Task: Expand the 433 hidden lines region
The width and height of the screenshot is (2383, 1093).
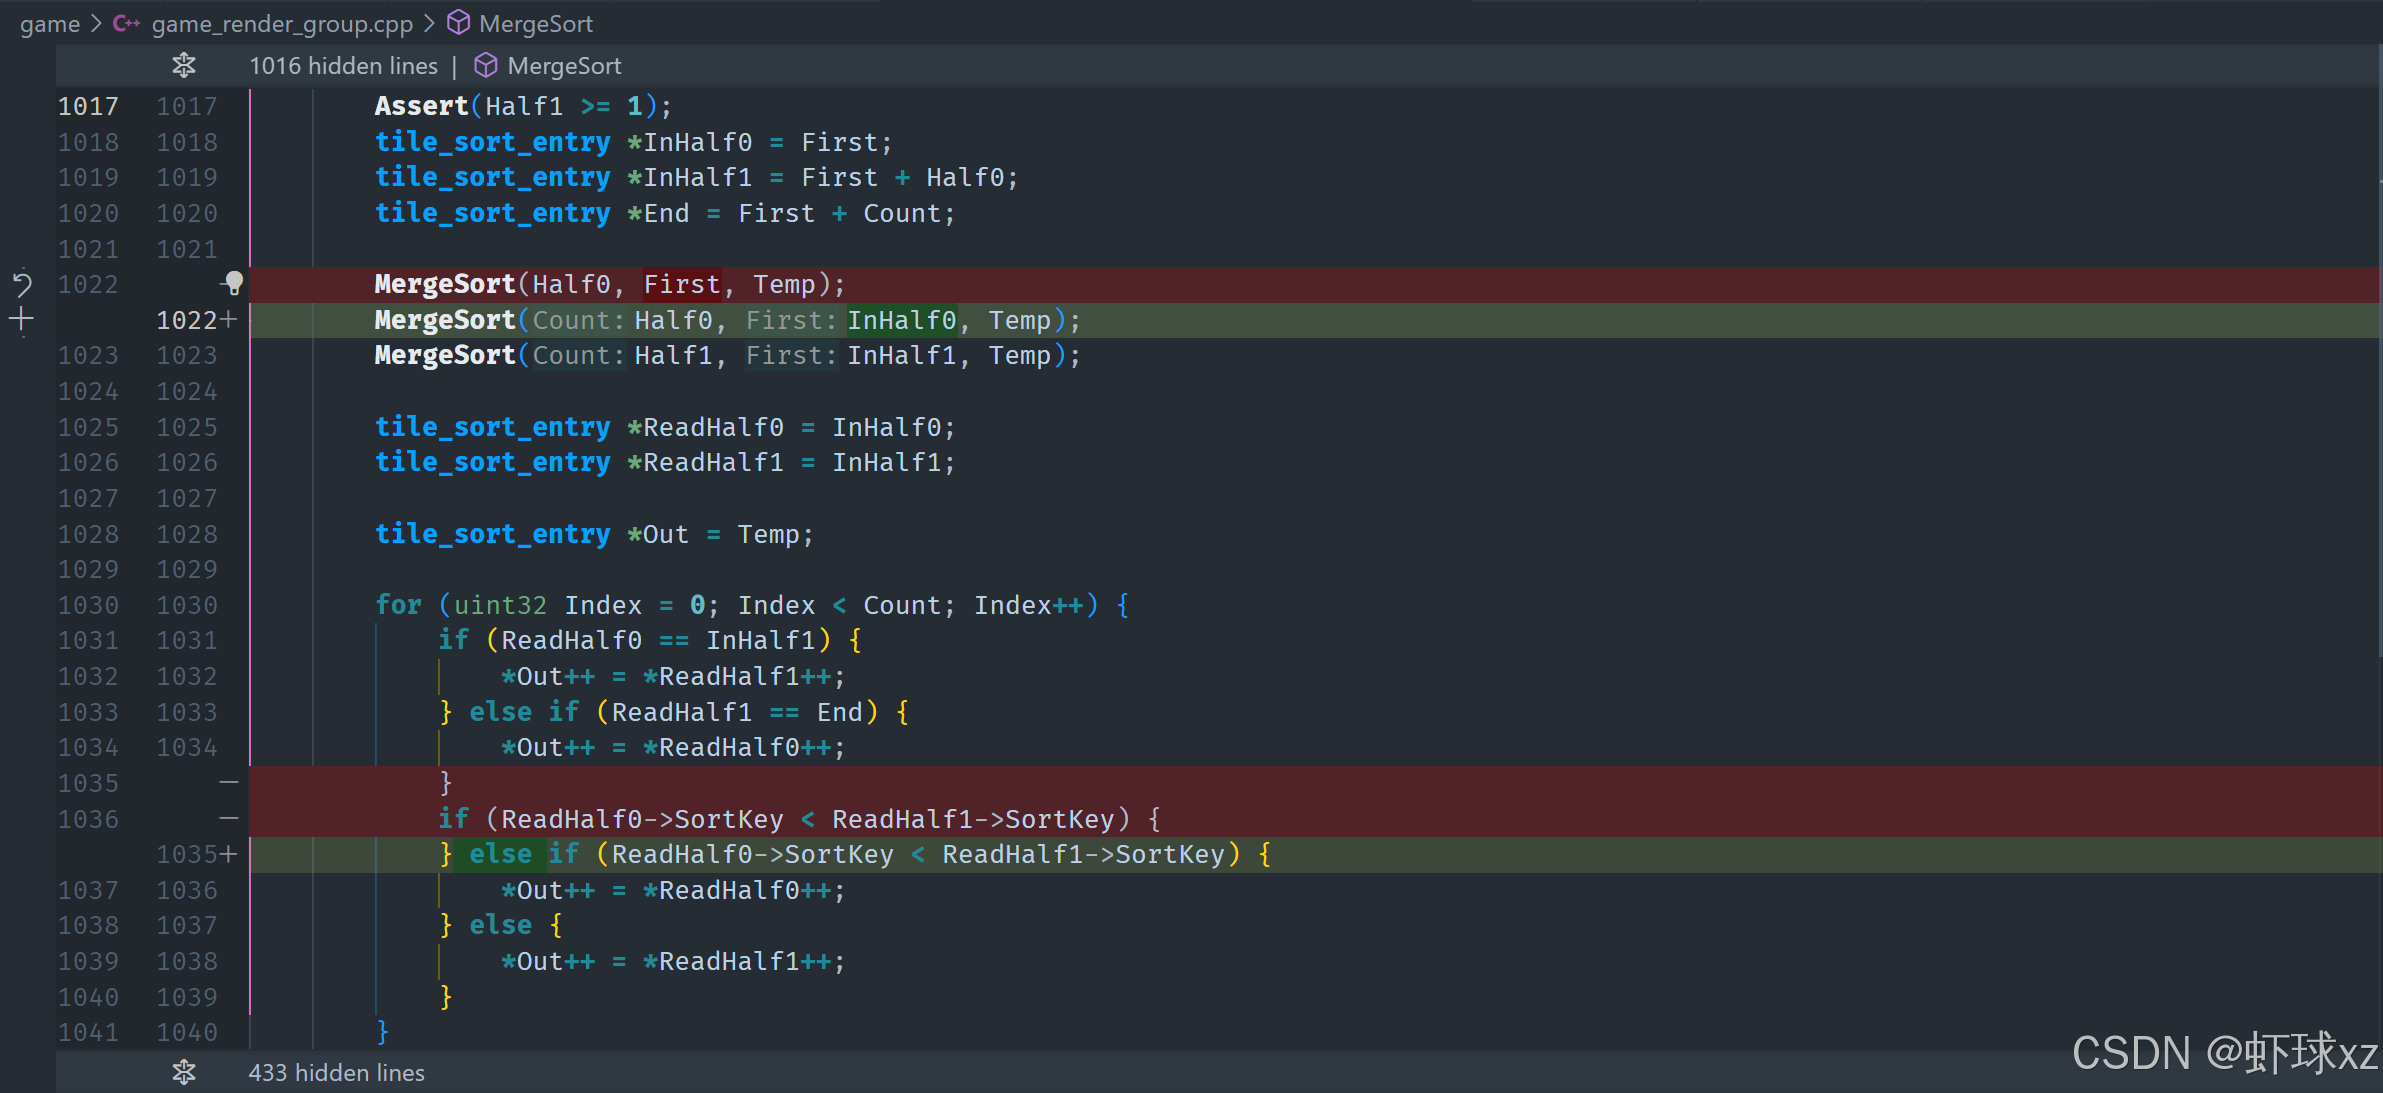Action: pos(336,1072)
